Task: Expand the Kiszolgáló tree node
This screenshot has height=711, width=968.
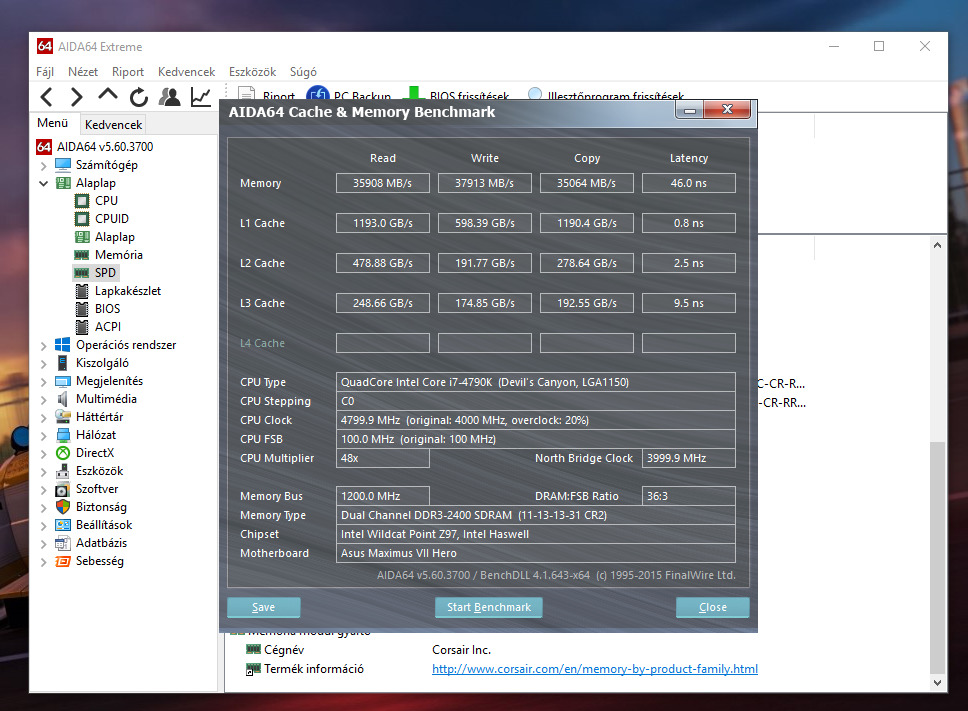Action: 43,364
